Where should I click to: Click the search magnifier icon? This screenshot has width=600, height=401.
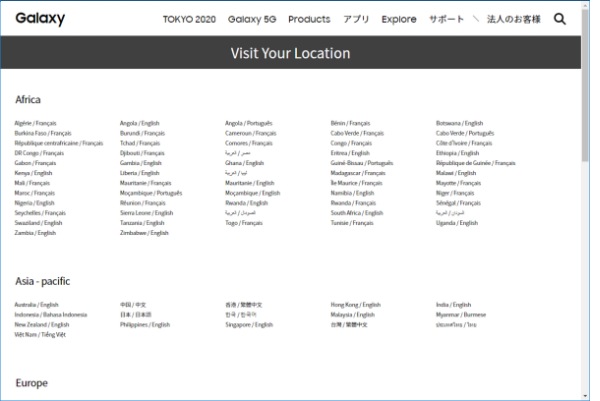(559, 19)
